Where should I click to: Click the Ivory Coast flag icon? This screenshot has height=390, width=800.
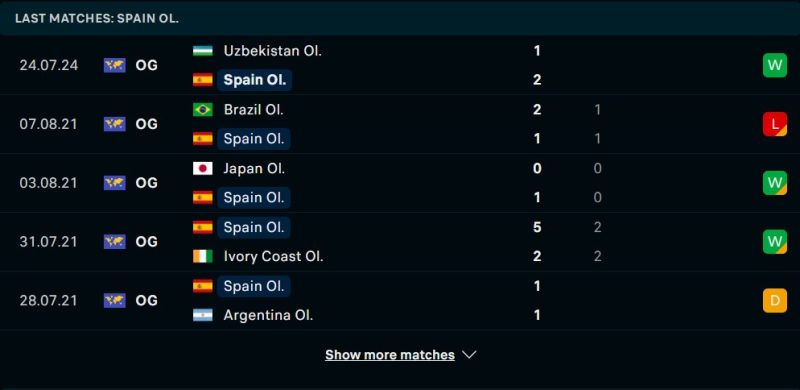[203, 256]
